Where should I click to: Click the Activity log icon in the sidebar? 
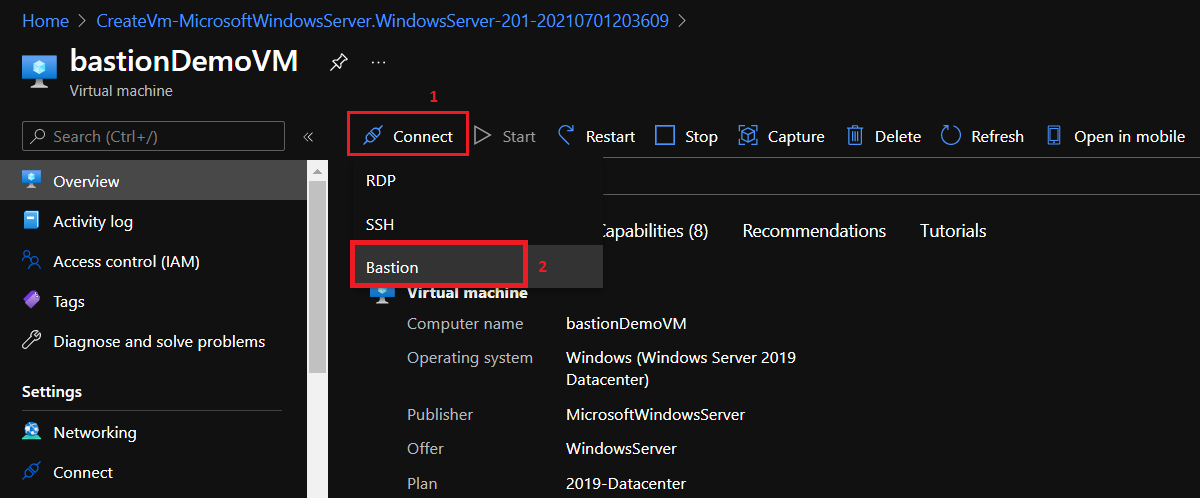click(31, 221)
